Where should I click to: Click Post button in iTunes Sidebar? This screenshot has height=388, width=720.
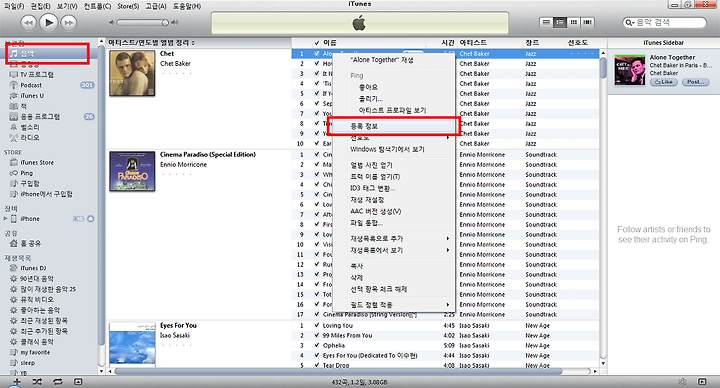tap(695, 82)
